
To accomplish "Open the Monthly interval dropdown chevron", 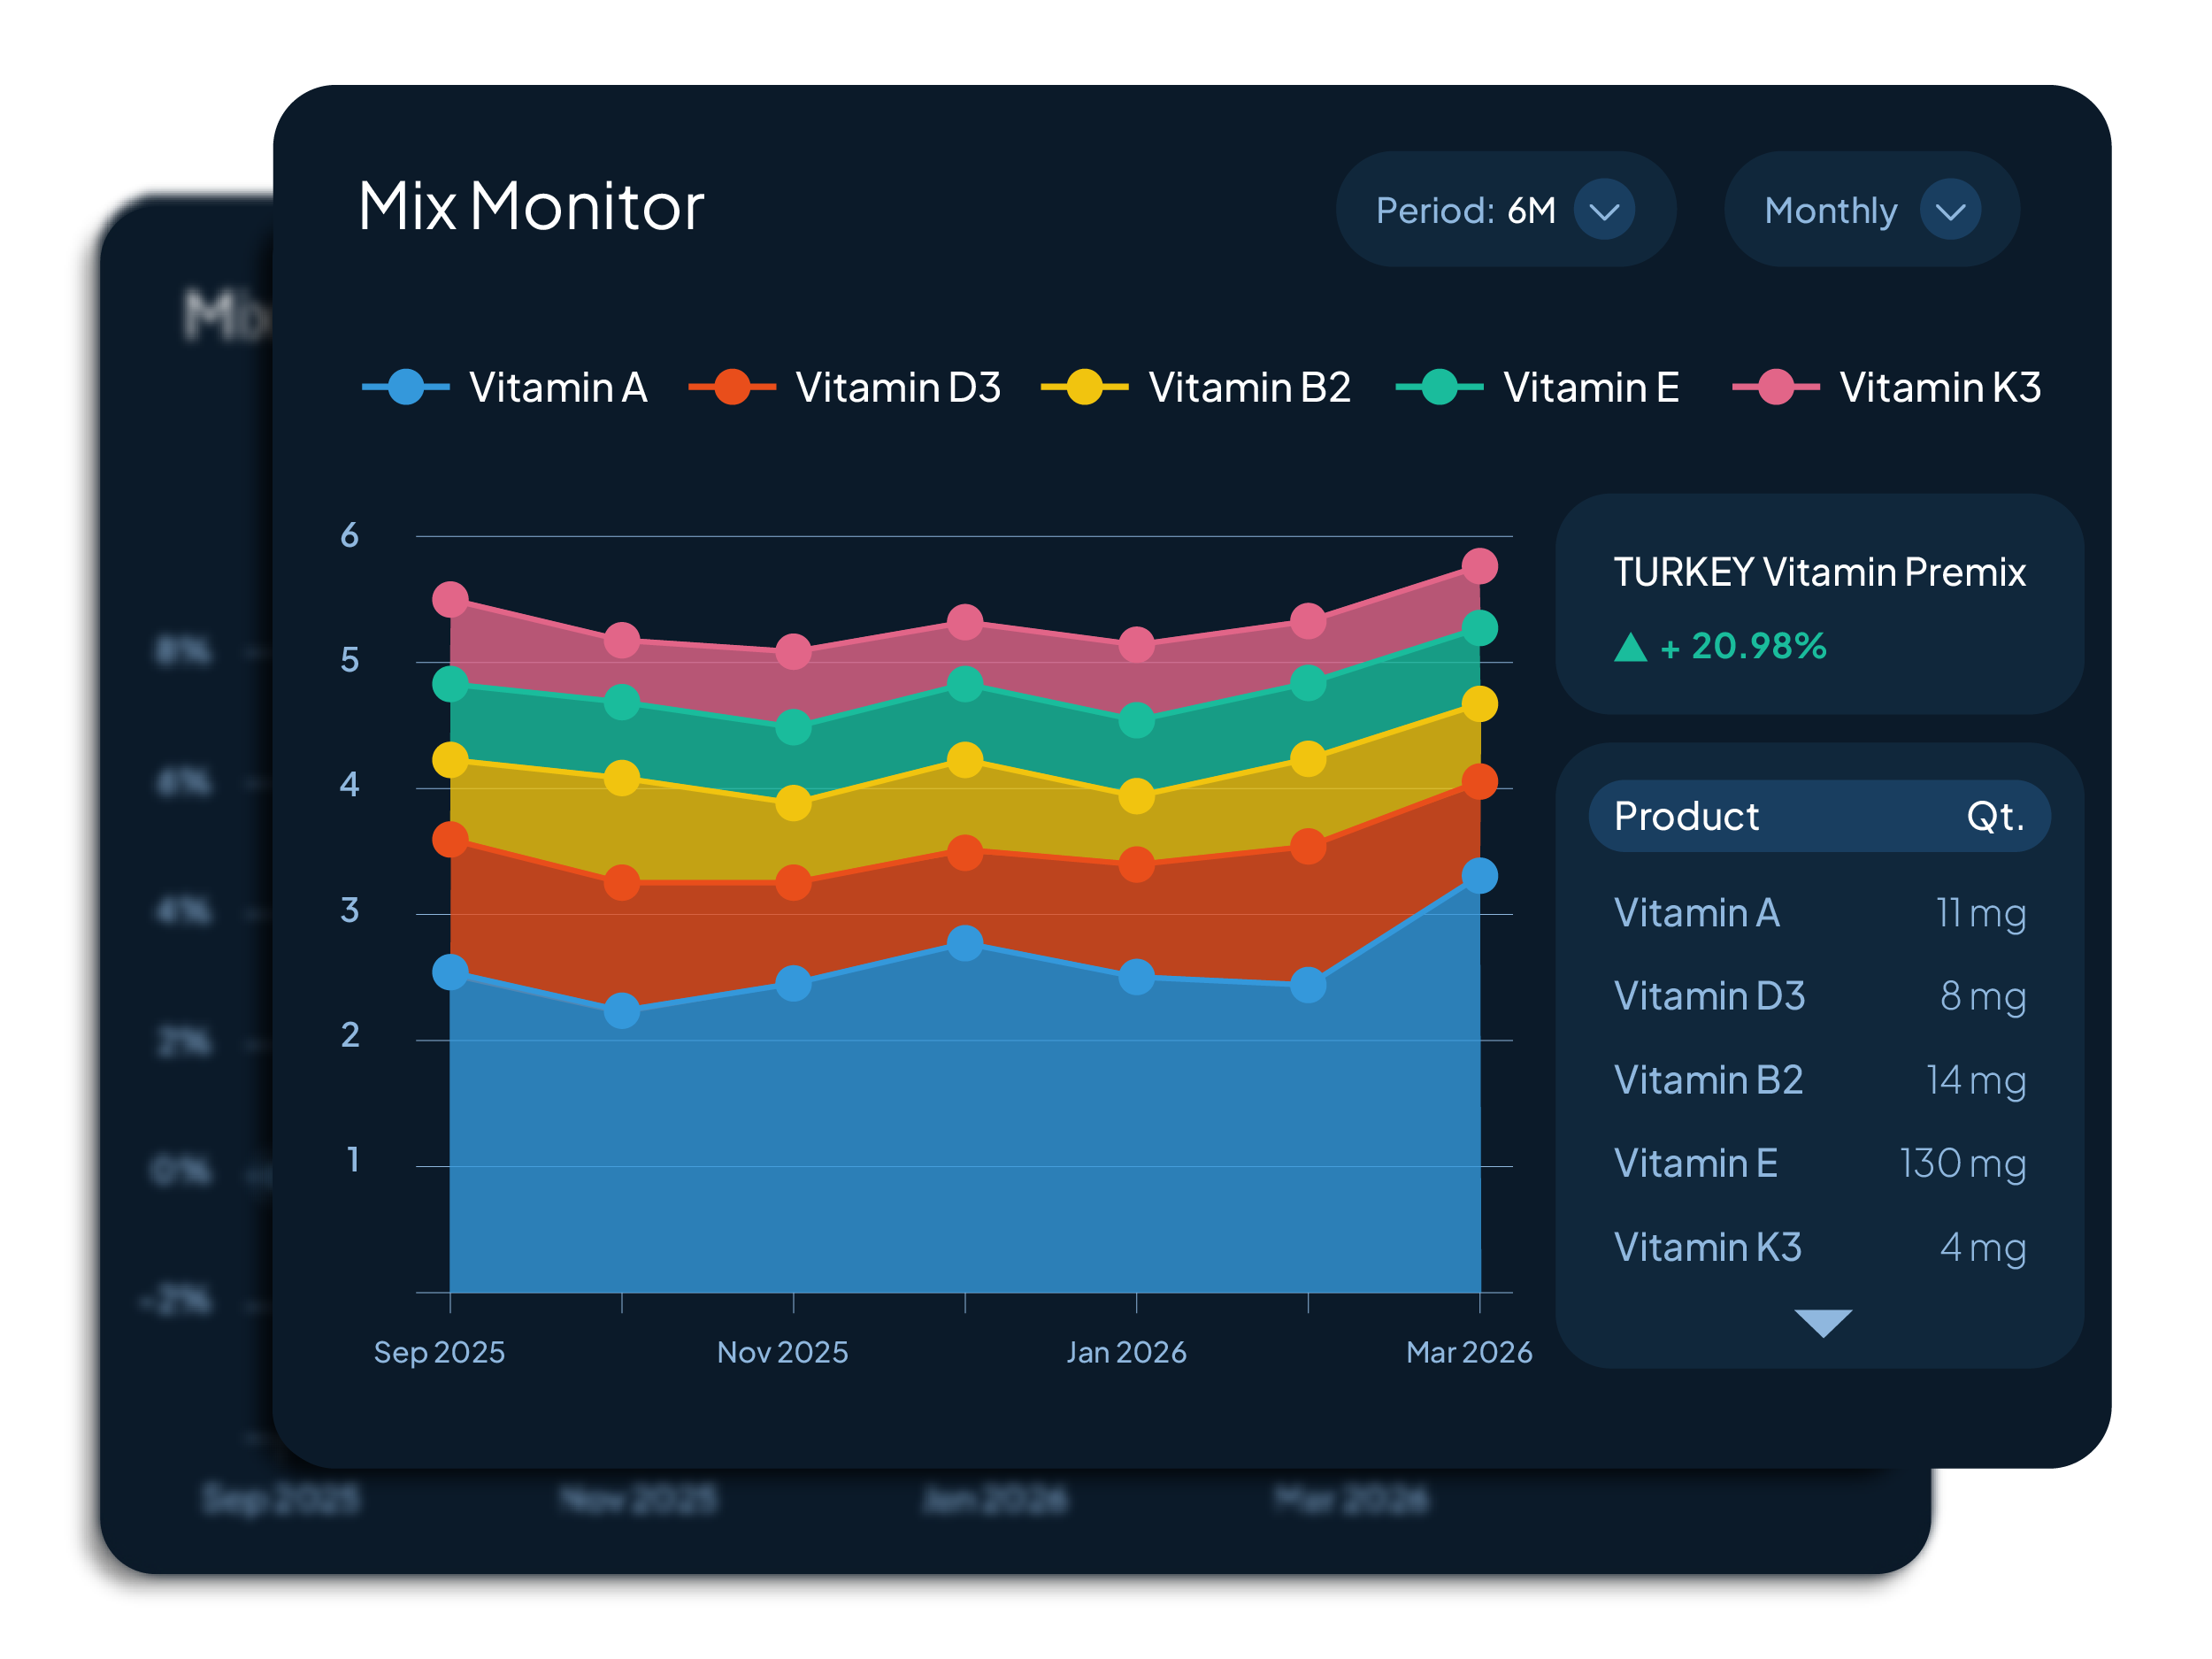I will click(1949, 210).
